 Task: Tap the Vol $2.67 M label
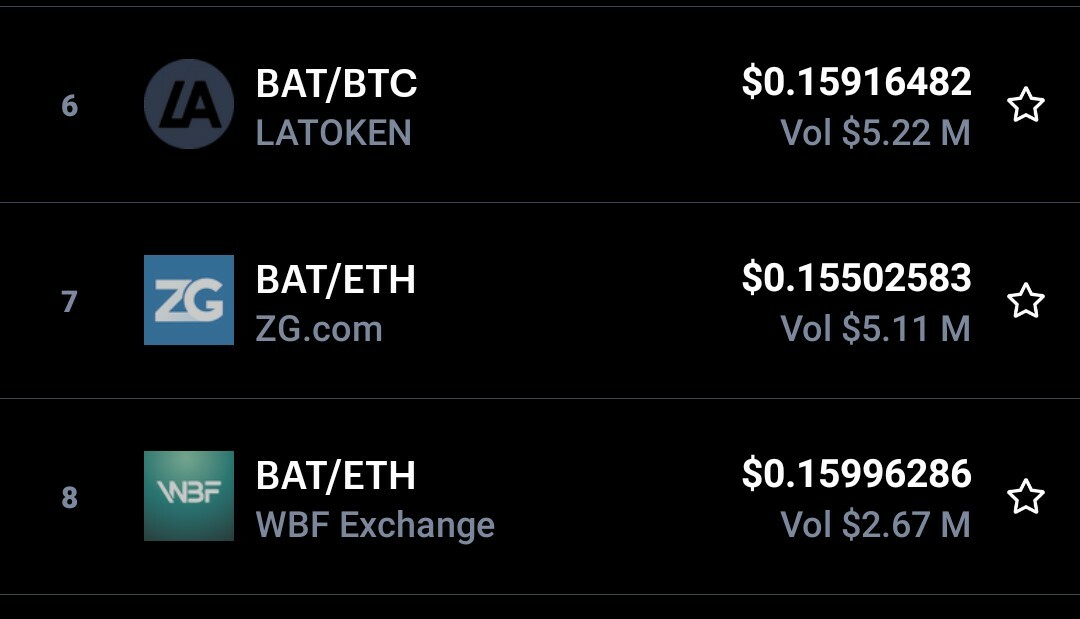point(875,525)
